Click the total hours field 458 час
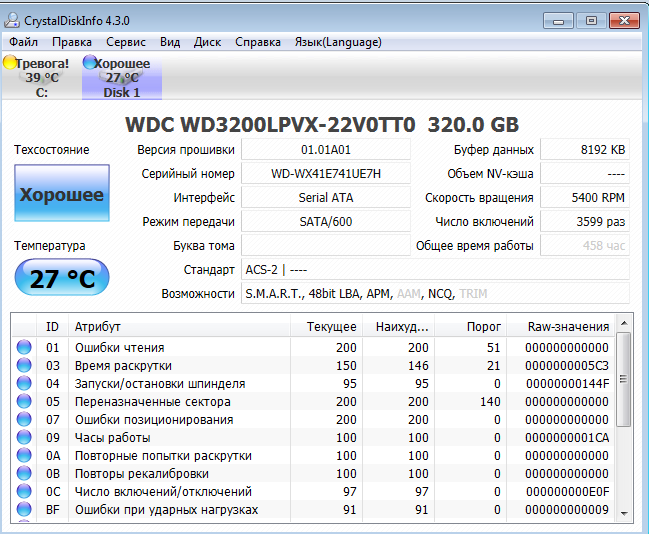This screenshot has height=534, width=649. tap(585, 245)
